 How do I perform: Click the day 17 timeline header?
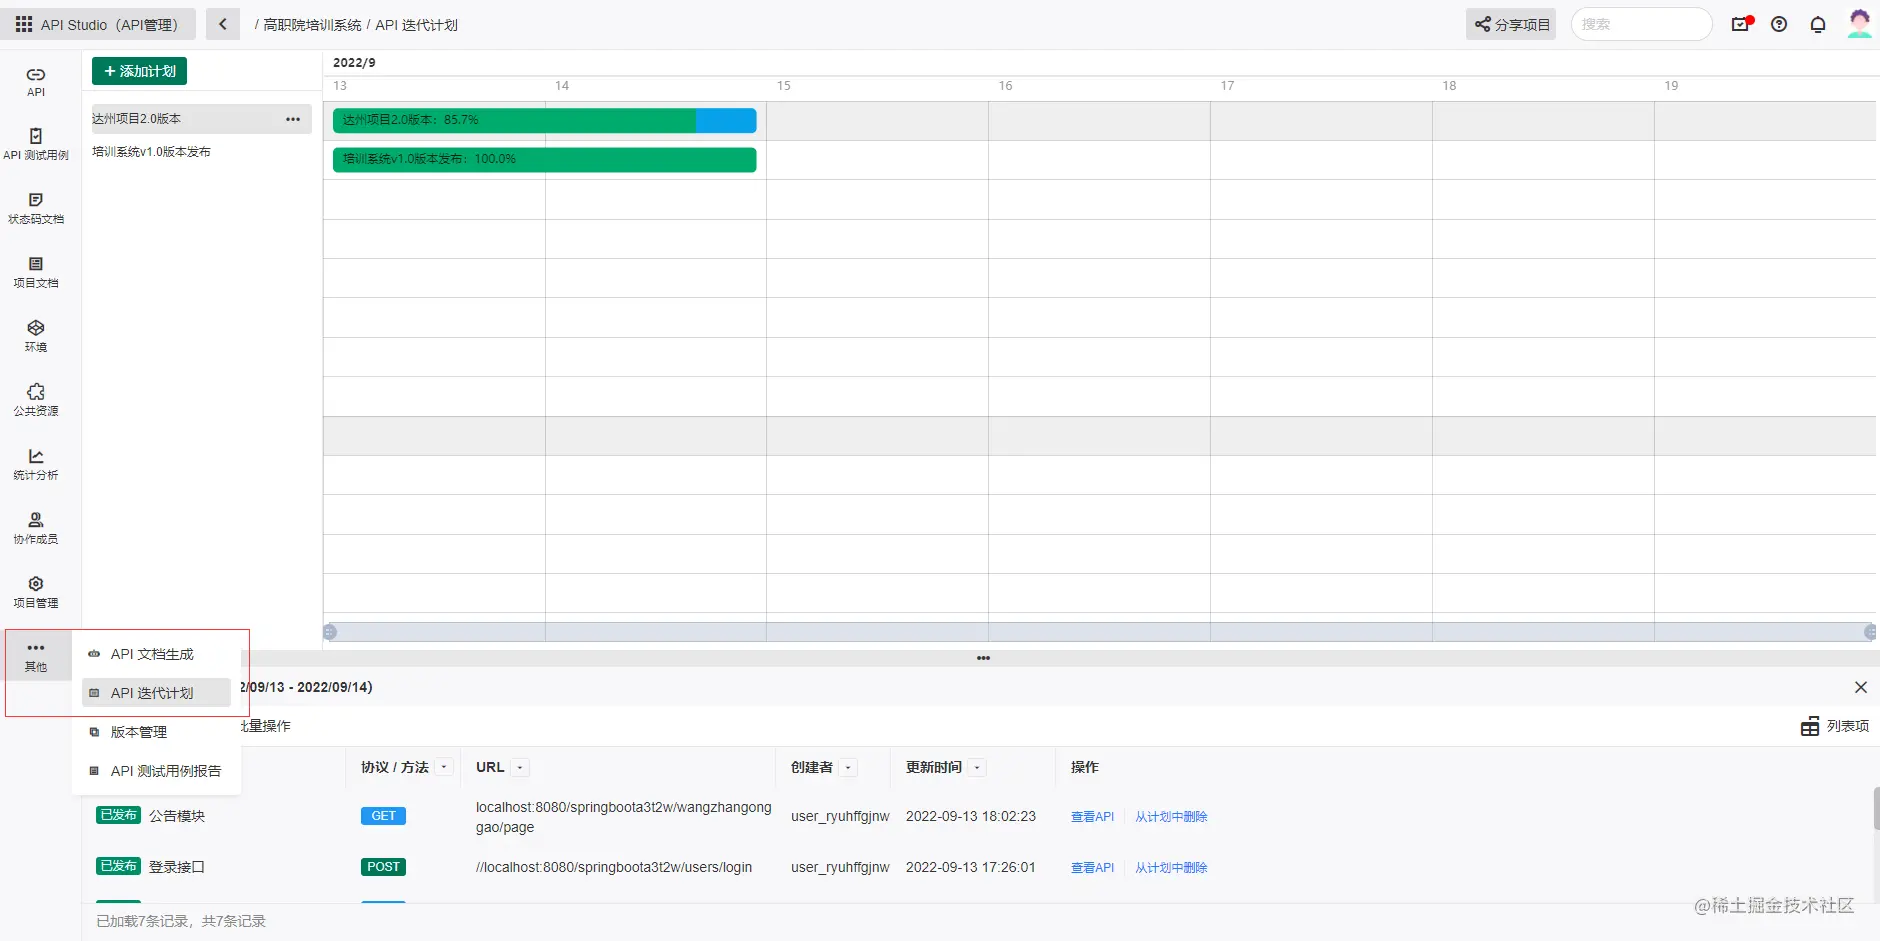coord(1227,86)
